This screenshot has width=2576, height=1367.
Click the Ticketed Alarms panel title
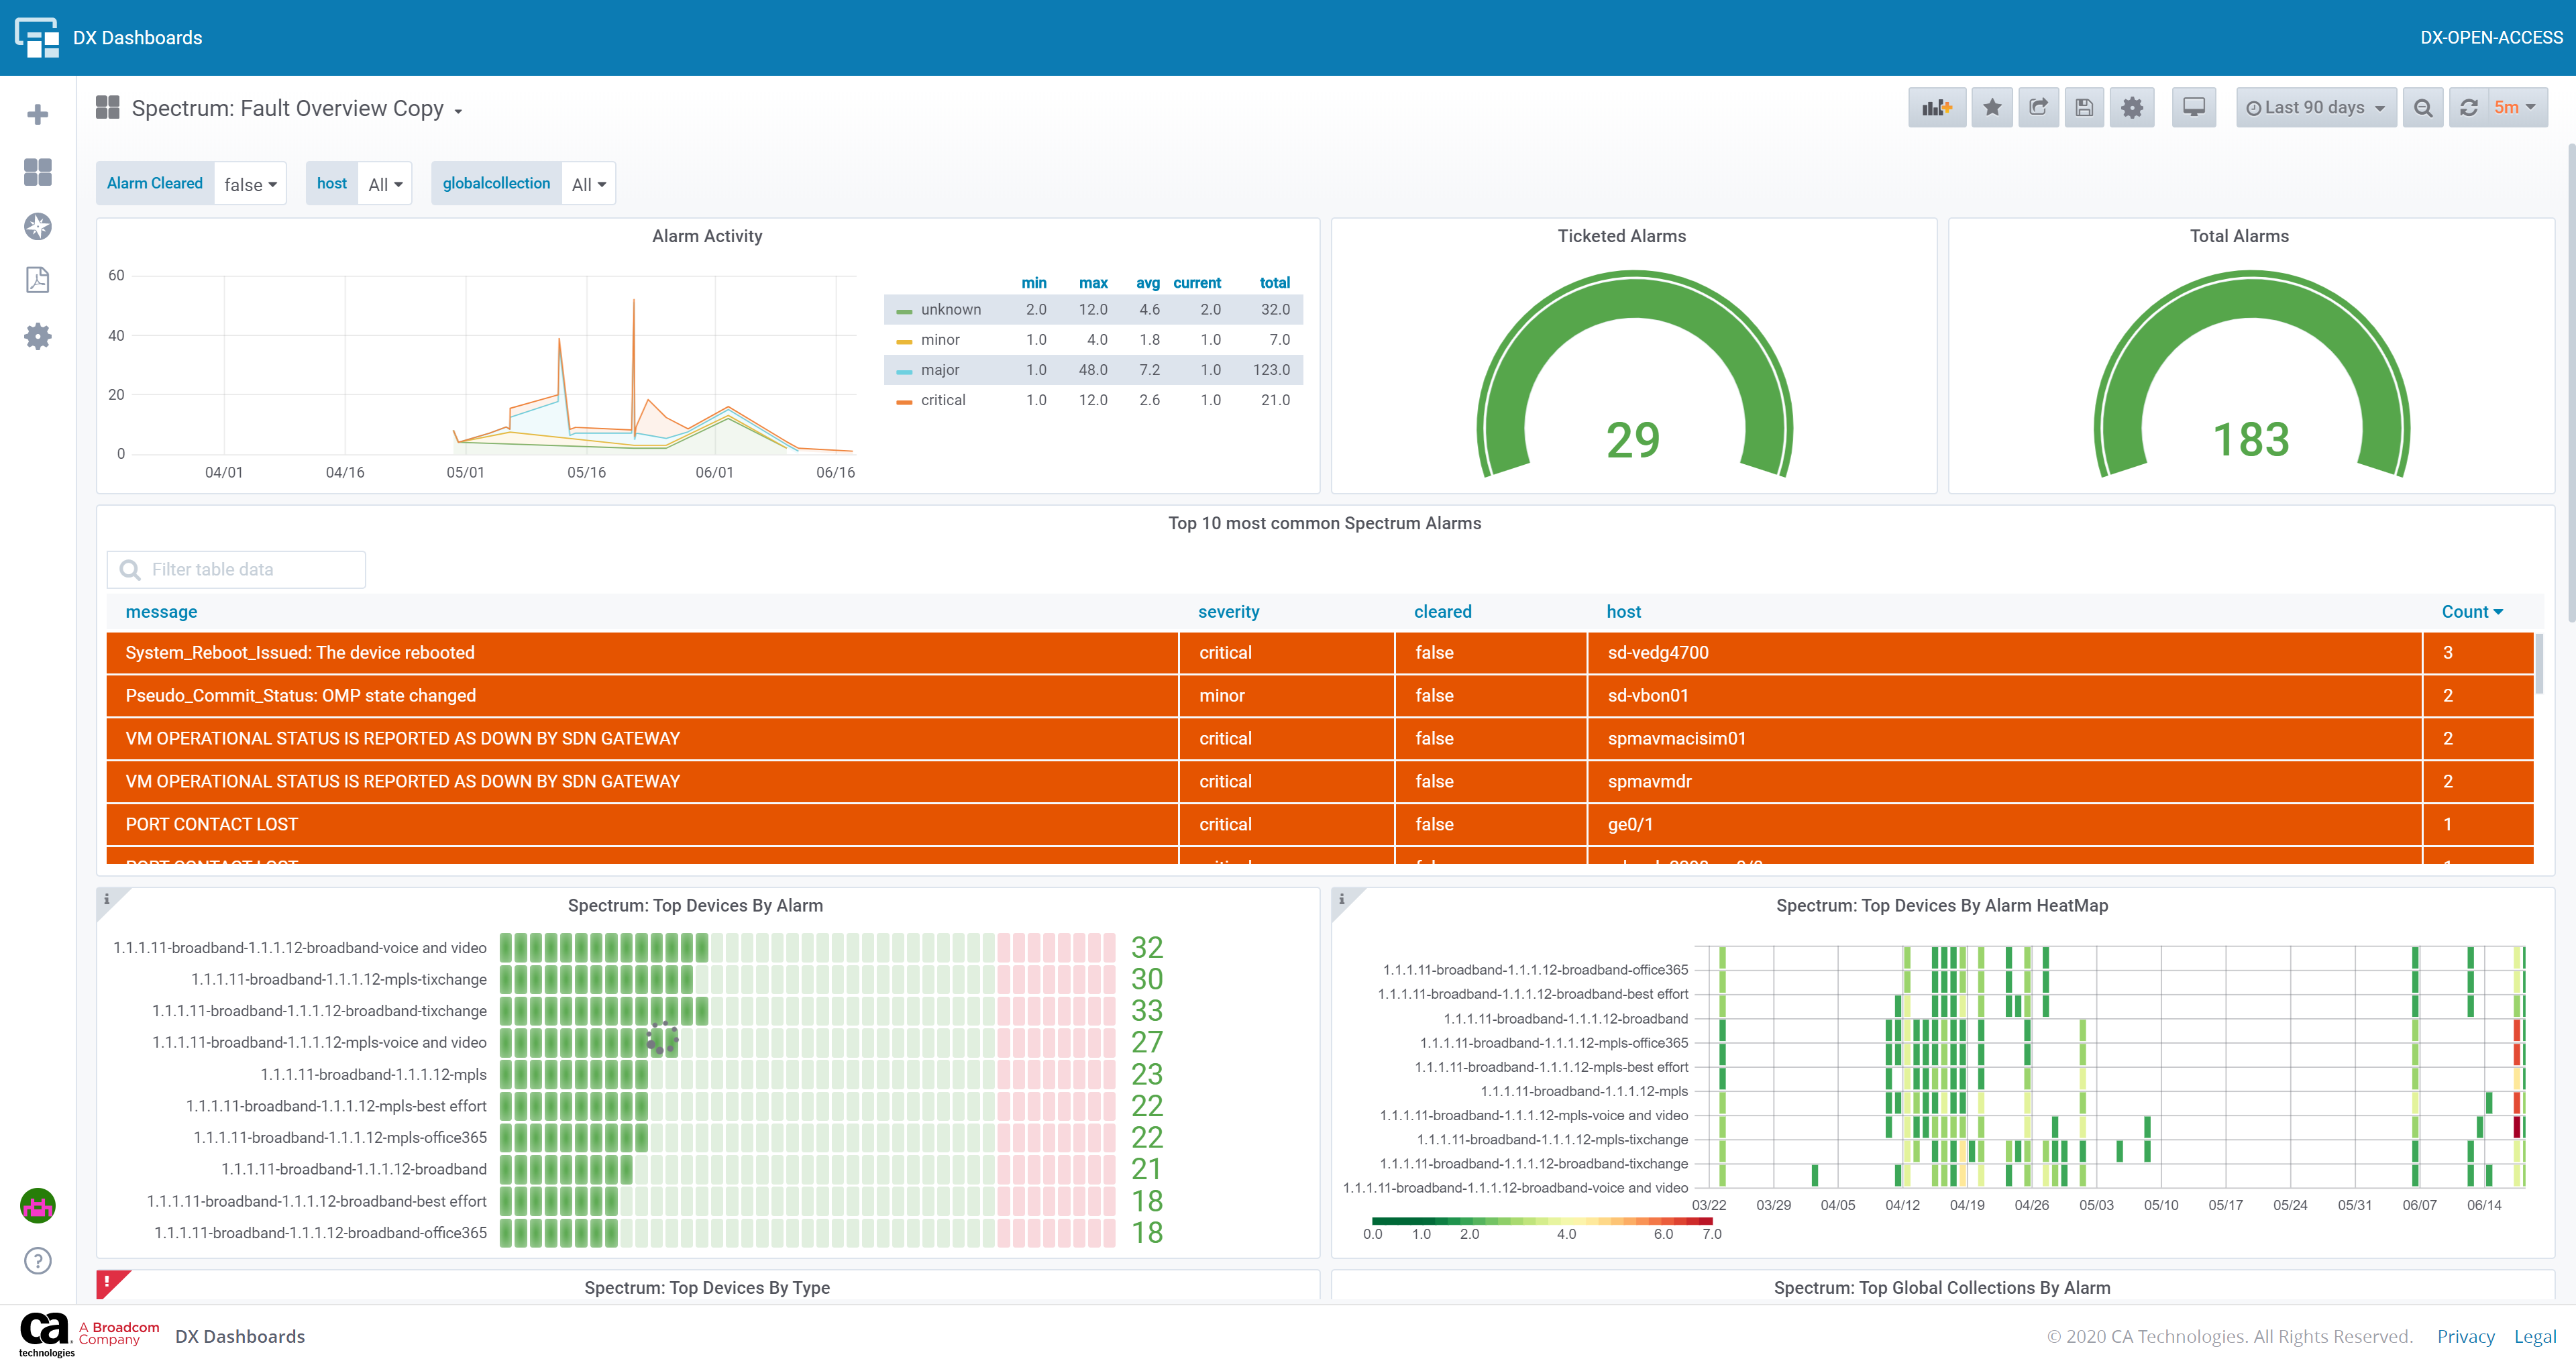click(1621, 236)
